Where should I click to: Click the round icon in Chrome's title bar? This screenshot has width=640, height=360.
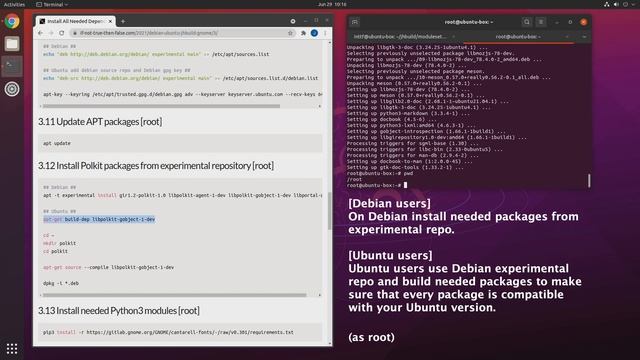[x=293, y=21]
